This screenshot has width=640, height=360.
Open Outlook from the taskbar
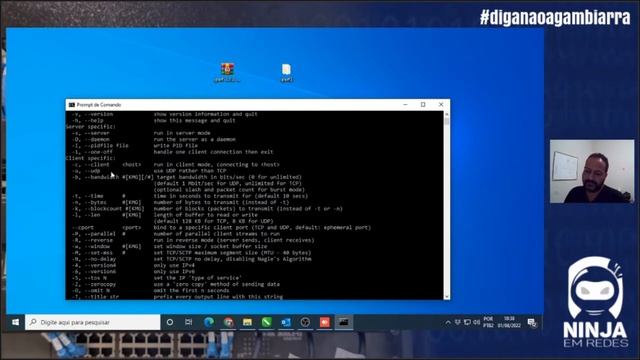tap(286, 322)
